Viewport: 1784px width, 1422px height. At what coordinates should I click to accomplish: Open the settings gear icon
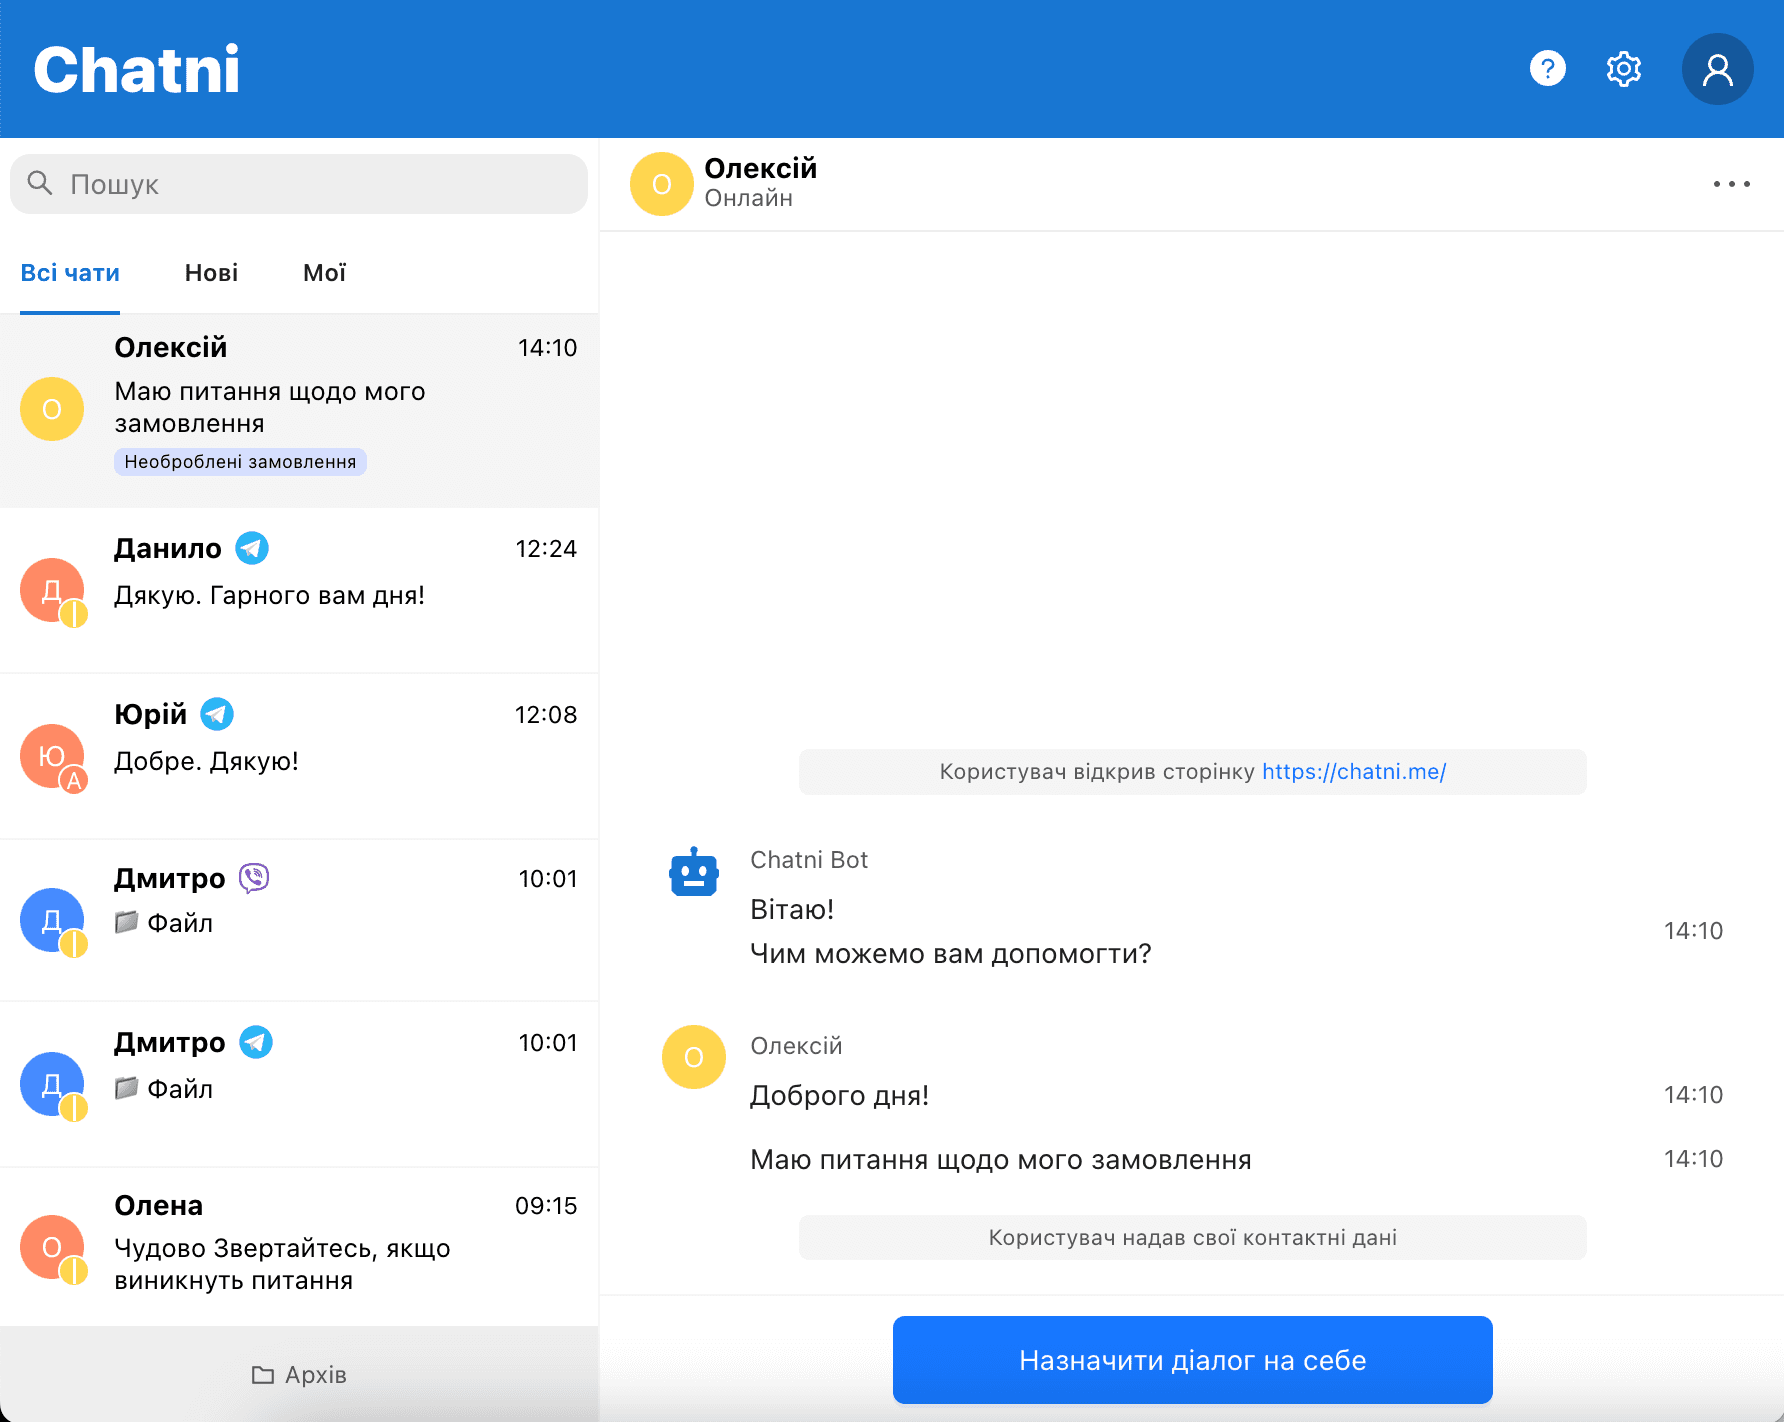(1624, 69)
